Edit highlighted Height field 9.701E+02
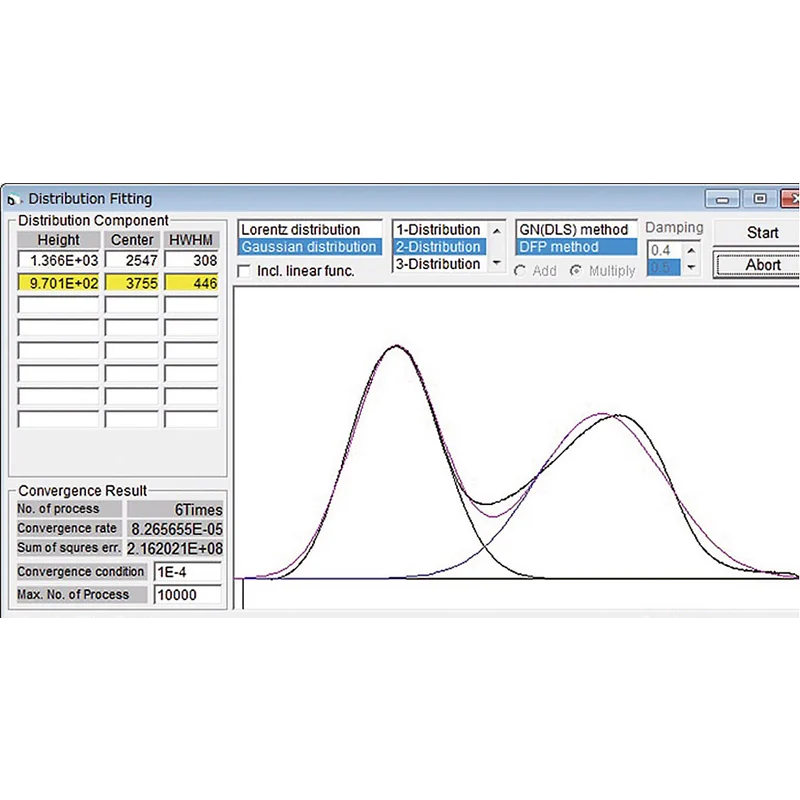The image size is (800, 800). point(59,283)
